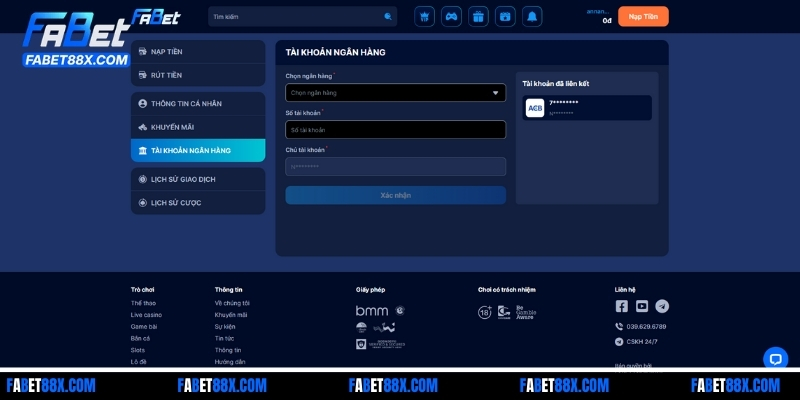
Task: Open the Tin tức footer link
Action: [x=224, y=338]
